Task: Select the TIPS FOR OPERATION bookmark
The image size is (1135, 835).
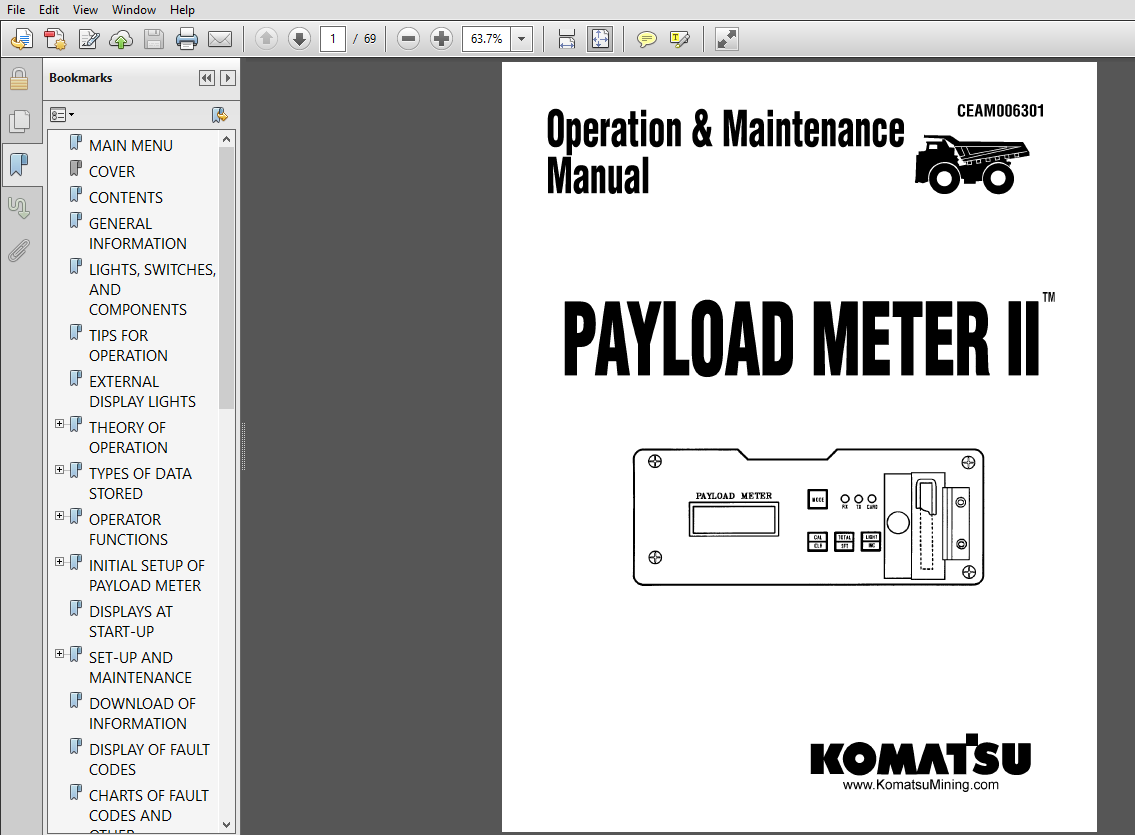Action: (128, 346)
